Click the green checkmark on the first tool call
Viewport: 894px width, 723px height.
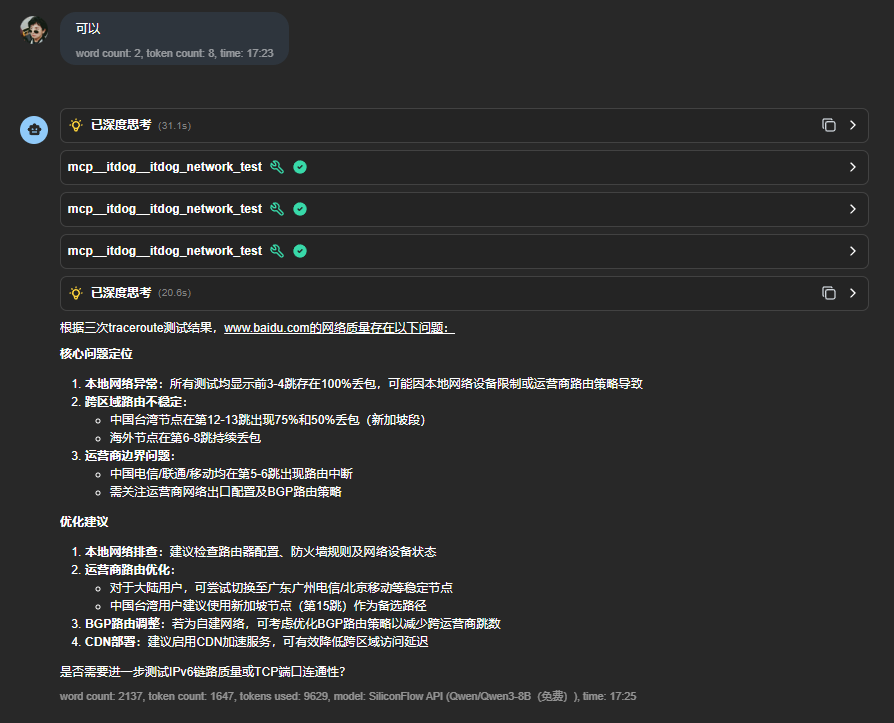click(300, 167)
